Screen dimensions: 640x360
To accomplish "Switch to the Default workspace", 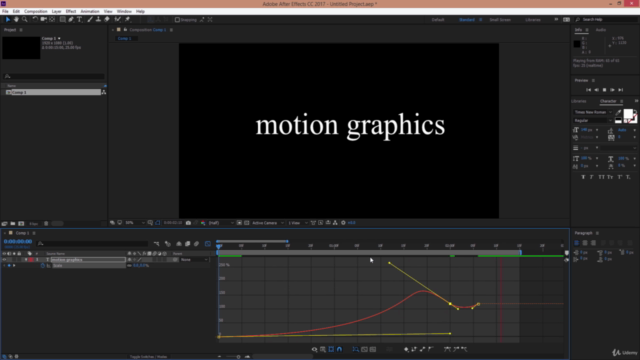I will point(438,20).
